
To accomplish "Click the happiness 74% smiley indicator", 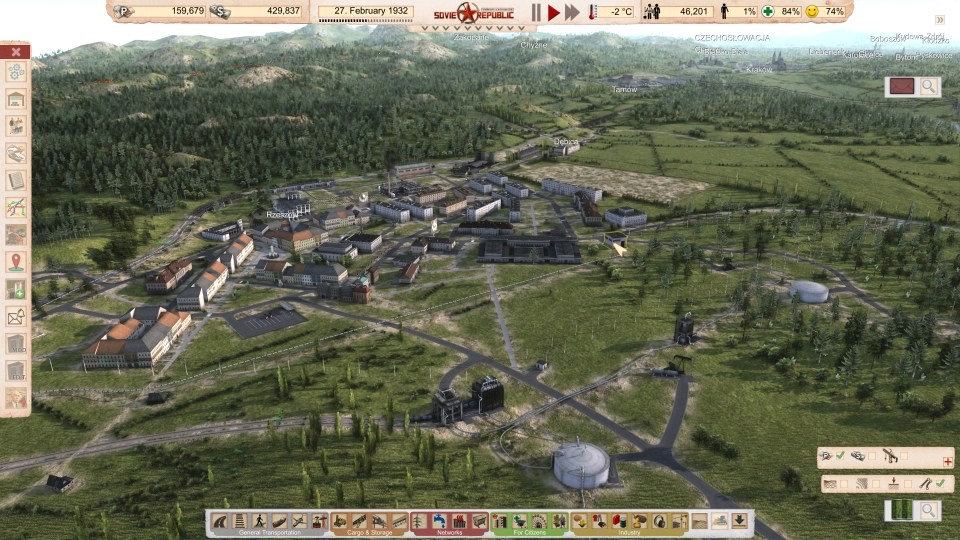I will (825, 11).
